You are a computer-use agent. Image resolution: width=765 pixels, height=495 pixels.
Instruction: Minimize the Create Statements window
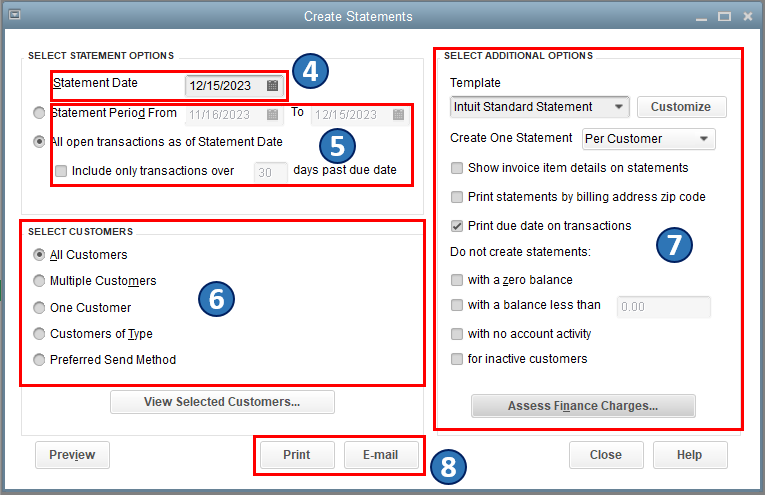coord(701,18)
